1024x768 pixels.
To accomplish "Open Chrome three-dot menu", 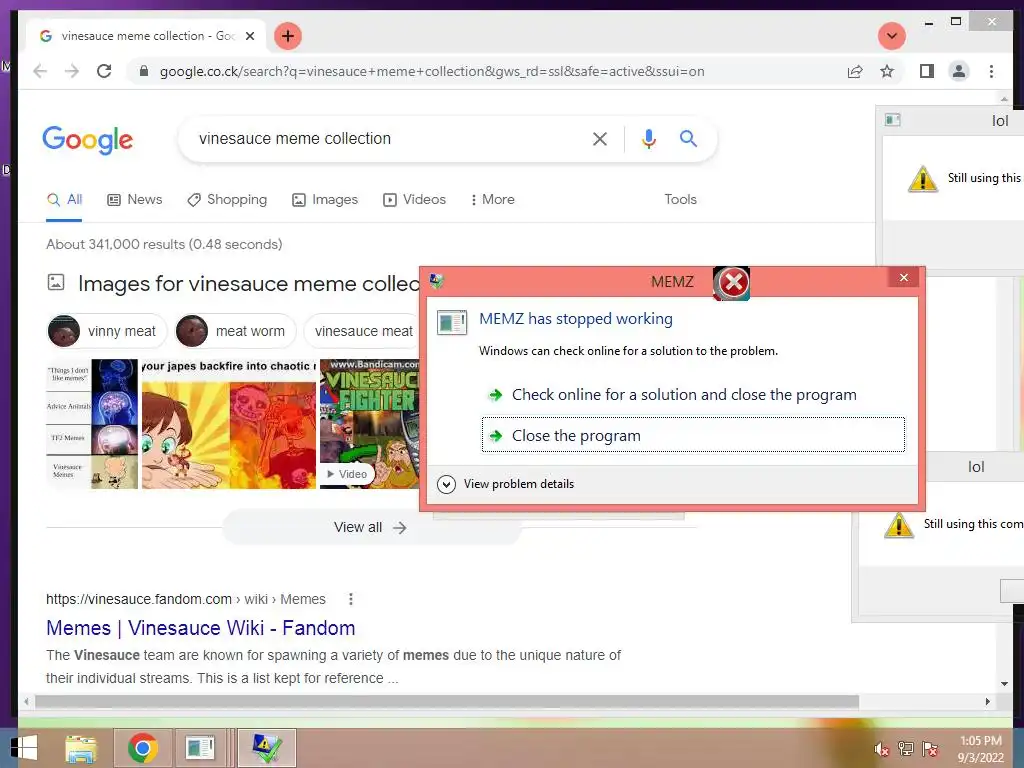I will (x=991, y=71).
